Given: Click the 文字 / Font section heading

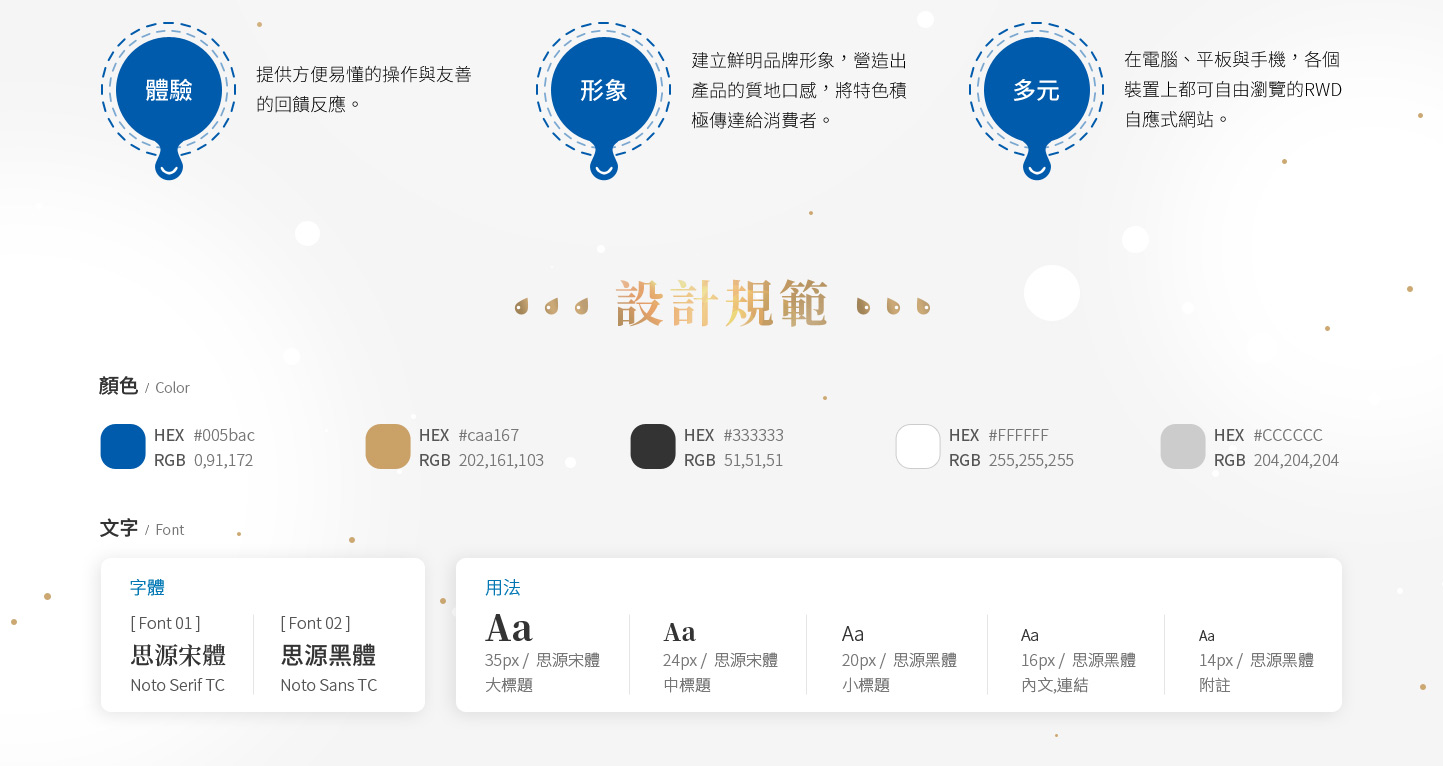Looking at the screenshot, I should 141,529.
